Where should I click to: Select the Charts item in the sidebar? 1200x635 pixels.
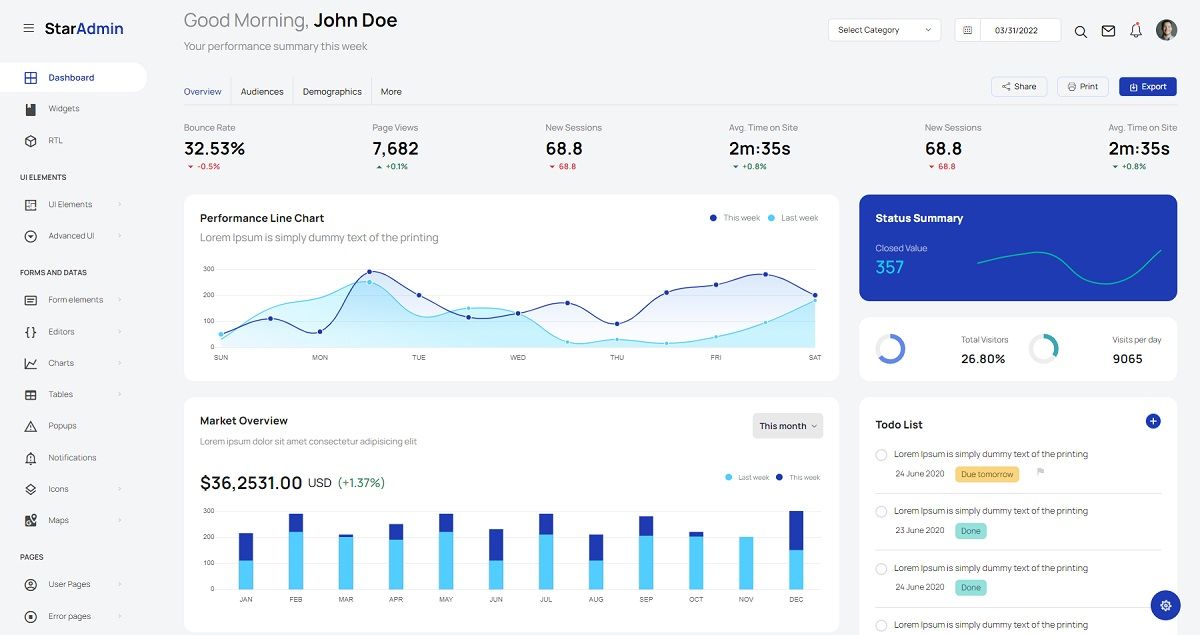pos(60,362)
